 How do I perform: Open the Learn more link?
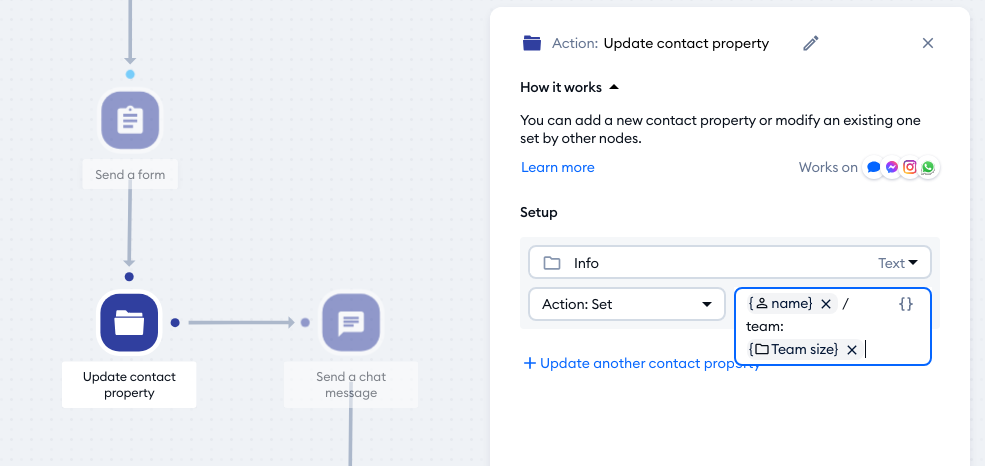coord(557,167)
